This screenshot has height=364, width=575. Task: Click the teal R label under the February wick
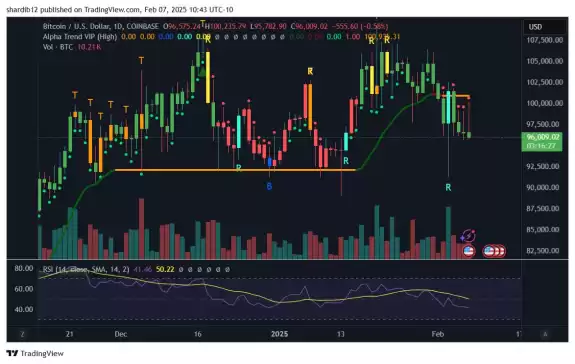point(448,187)
